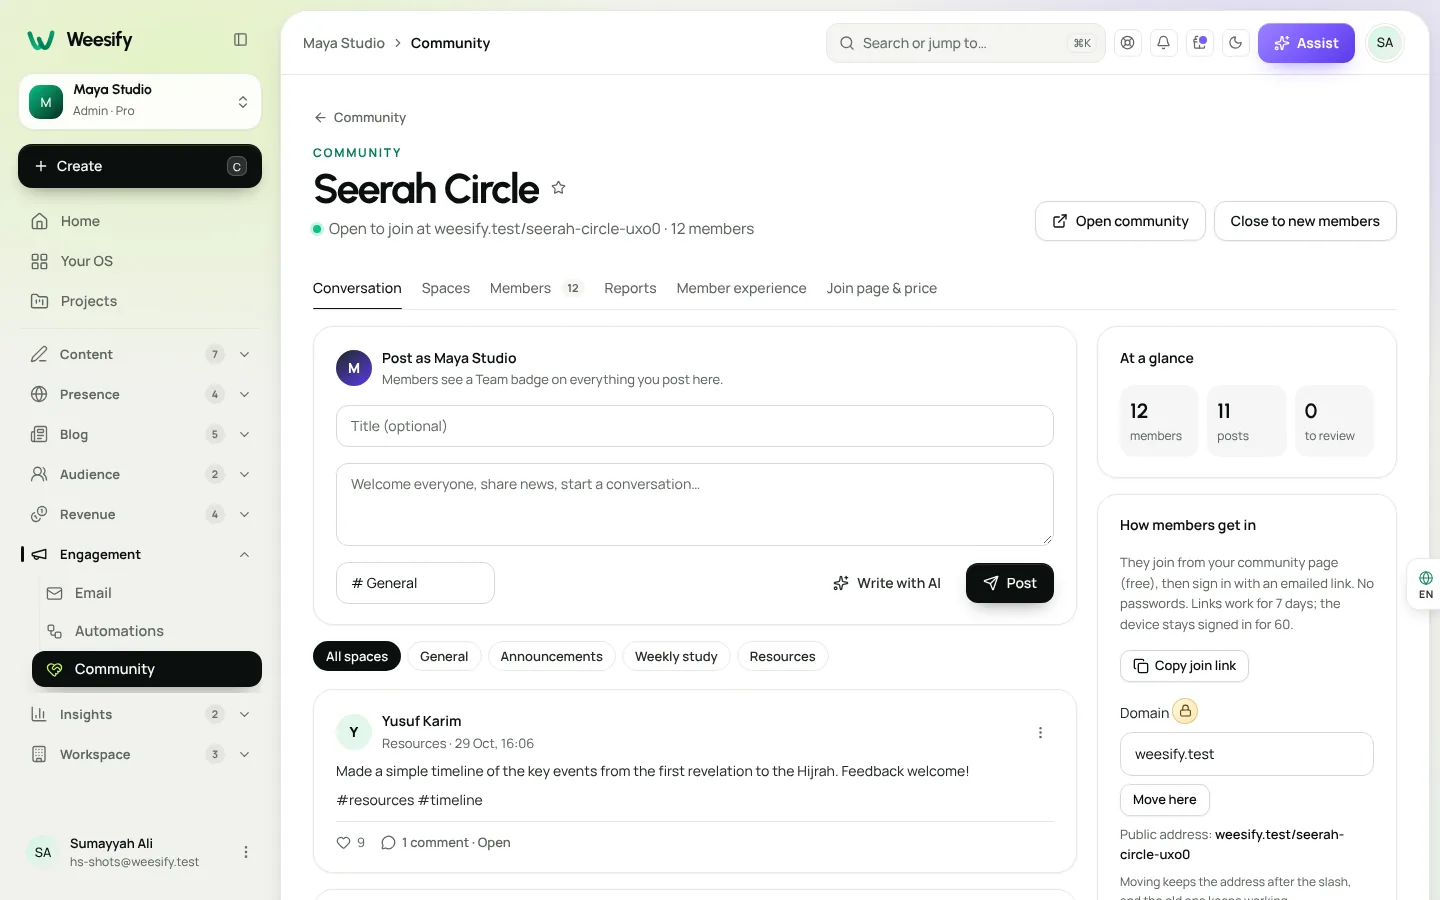
Task: Go back via the Community arrow link
Action: [360, 118]
